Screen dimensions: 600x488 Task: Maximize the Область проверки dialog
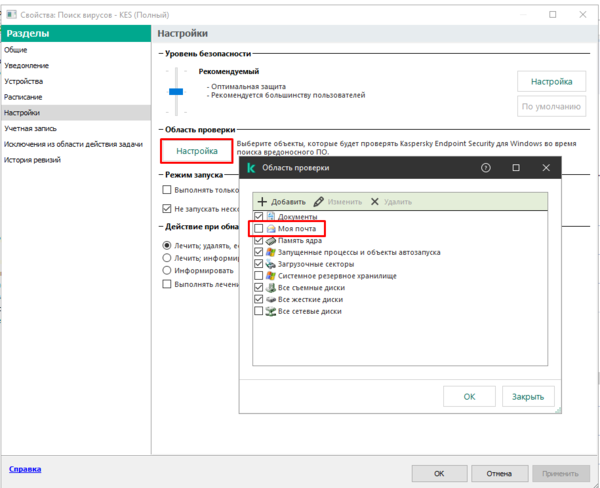click(x=516, y=168)
